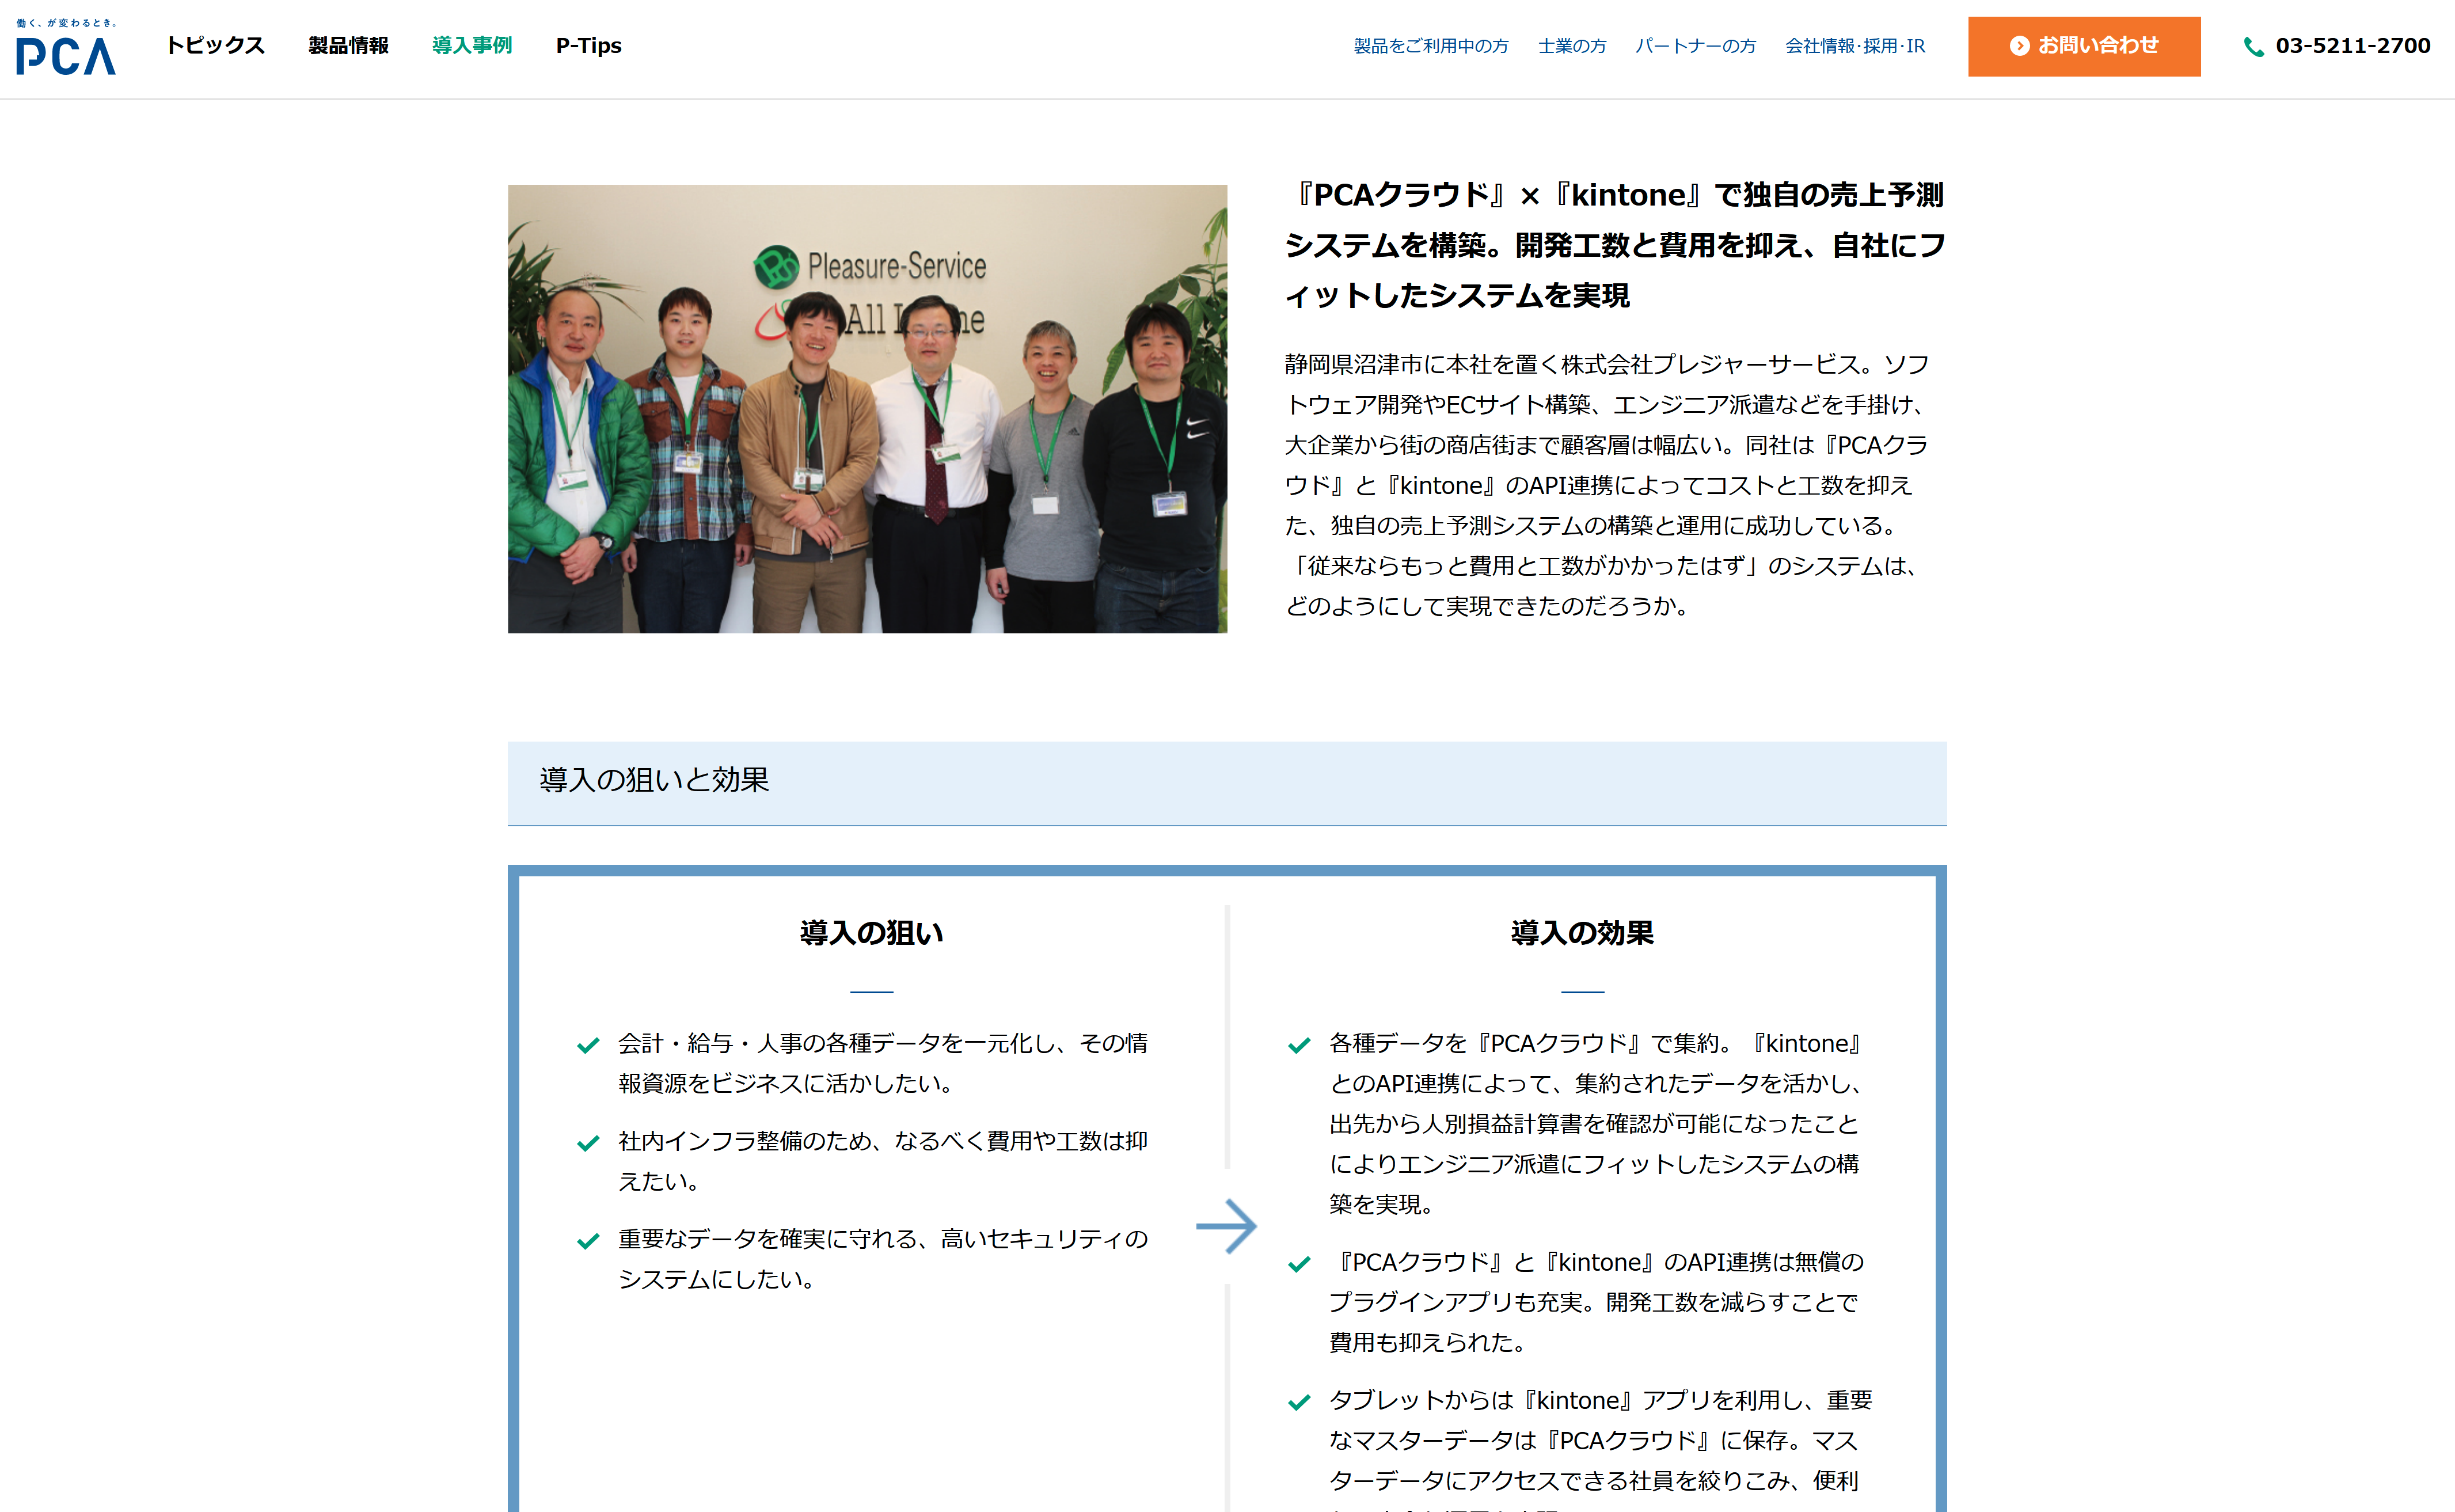The width and height of the screenshot is (2455, 1512).
Task: Open the トピックス menu
Action: (215, 46)
